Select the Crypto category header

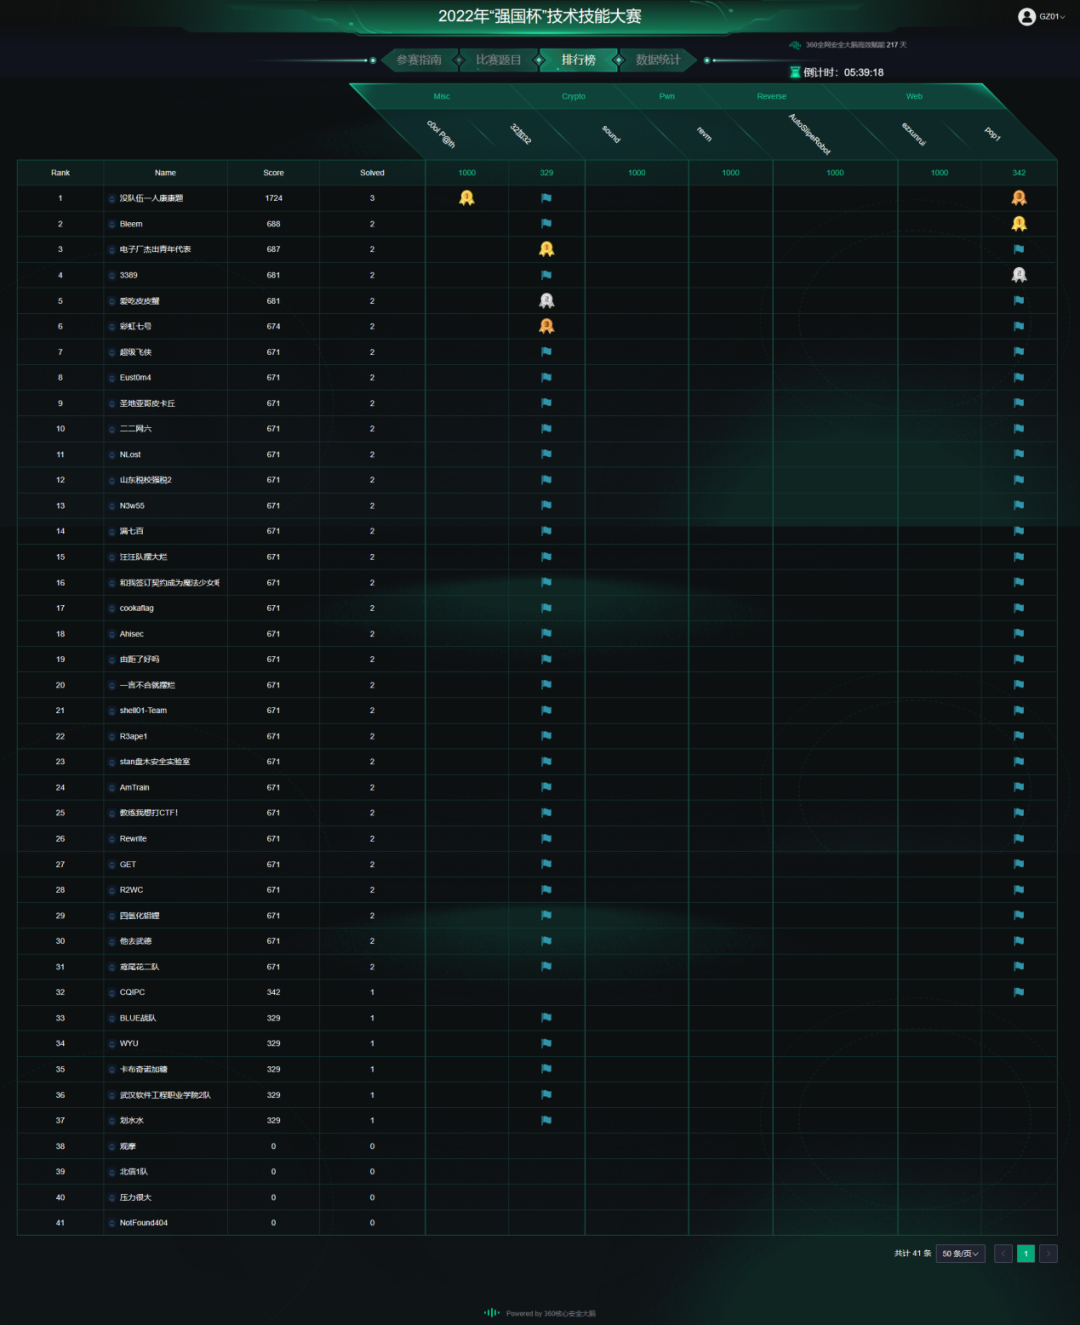573,97
